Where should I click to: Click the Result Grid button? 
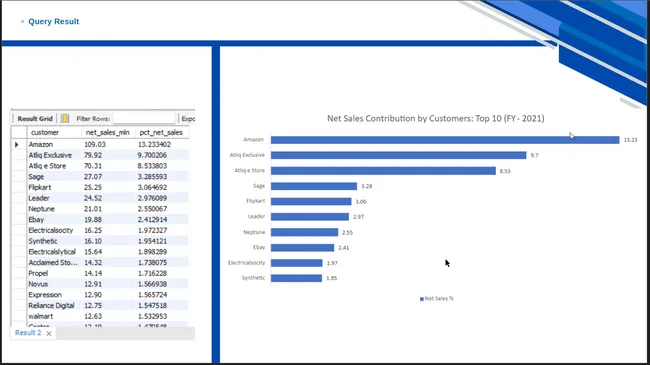click(35, 119)
